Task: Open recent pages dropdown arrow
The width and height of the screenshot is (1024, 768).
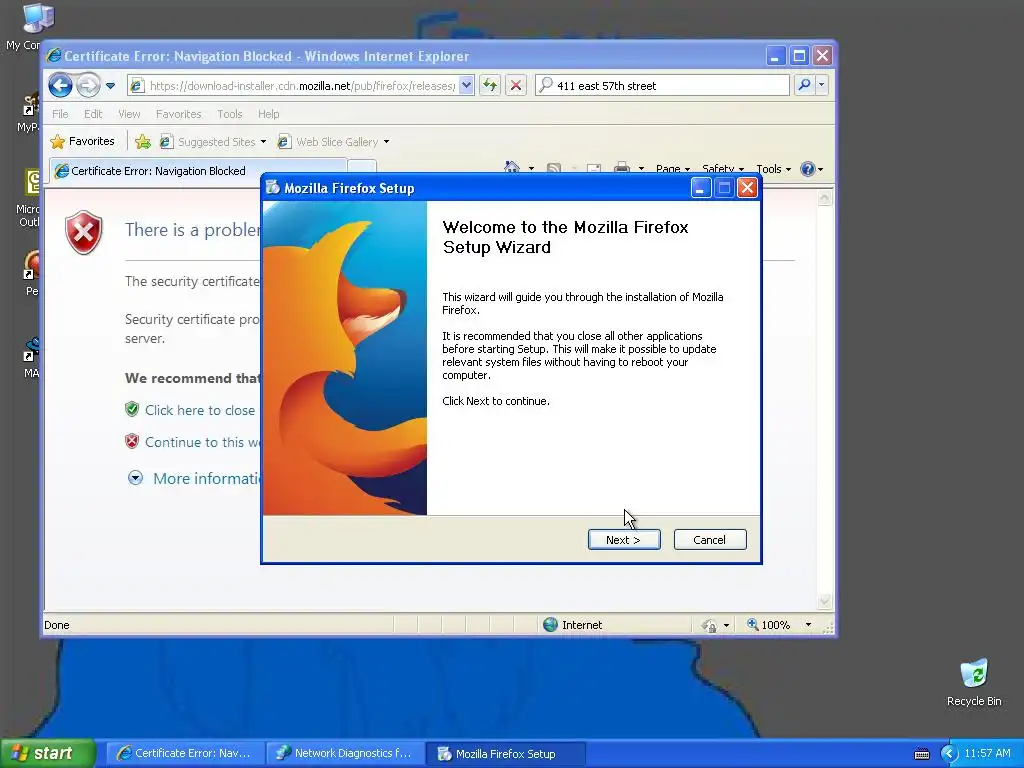Action: [110, 86]
